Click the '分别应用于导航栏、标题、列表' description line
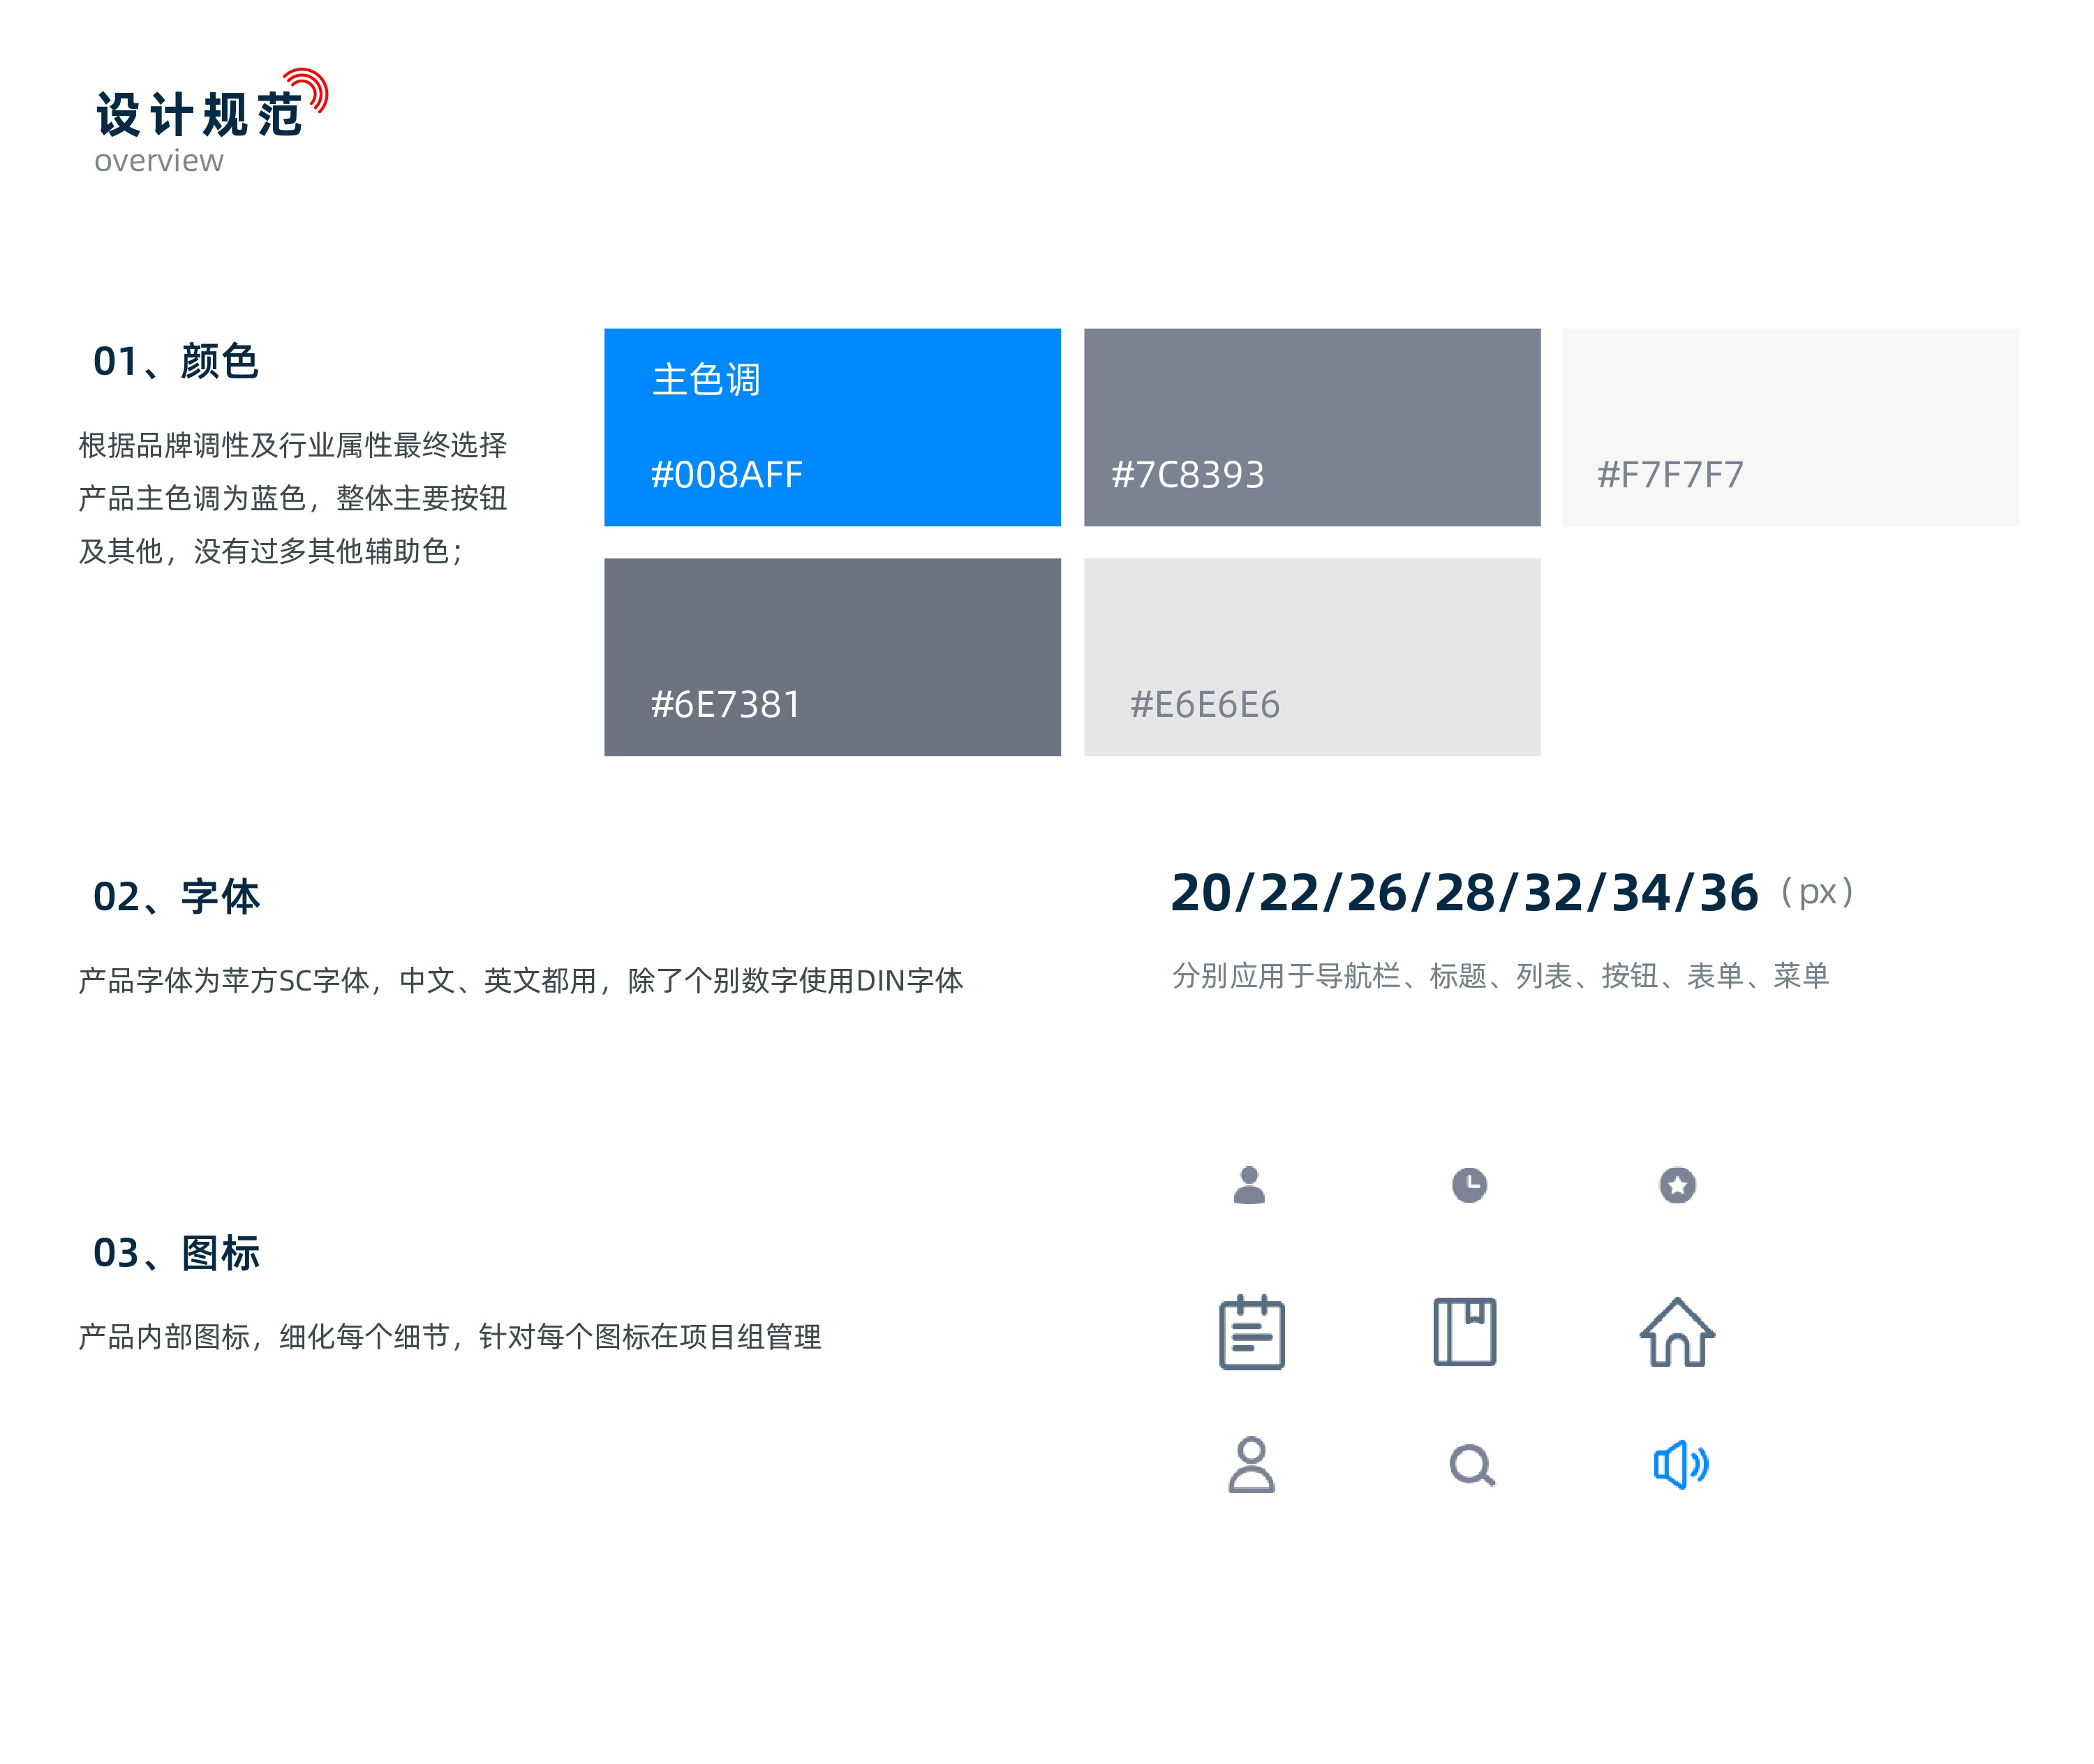 coord(1500,975)
